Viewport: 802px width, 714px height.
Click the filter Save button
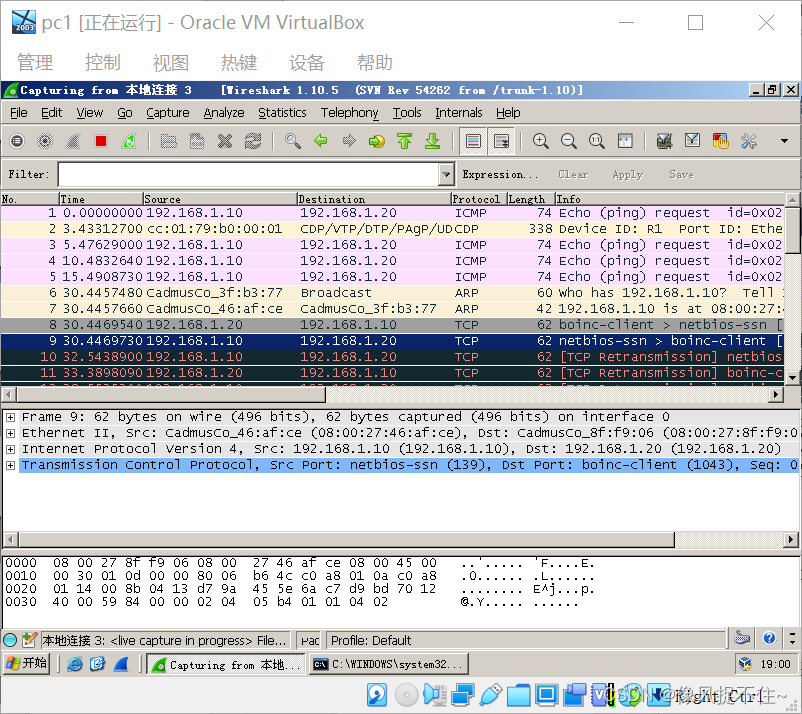(x=681, y=174)
